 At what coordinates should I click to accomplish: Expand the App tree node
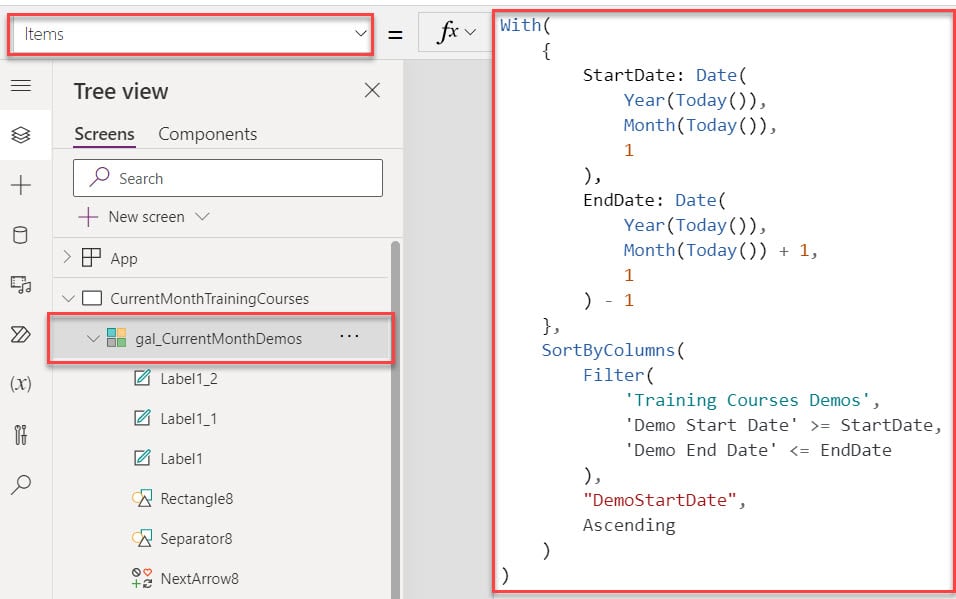(67, 258)
